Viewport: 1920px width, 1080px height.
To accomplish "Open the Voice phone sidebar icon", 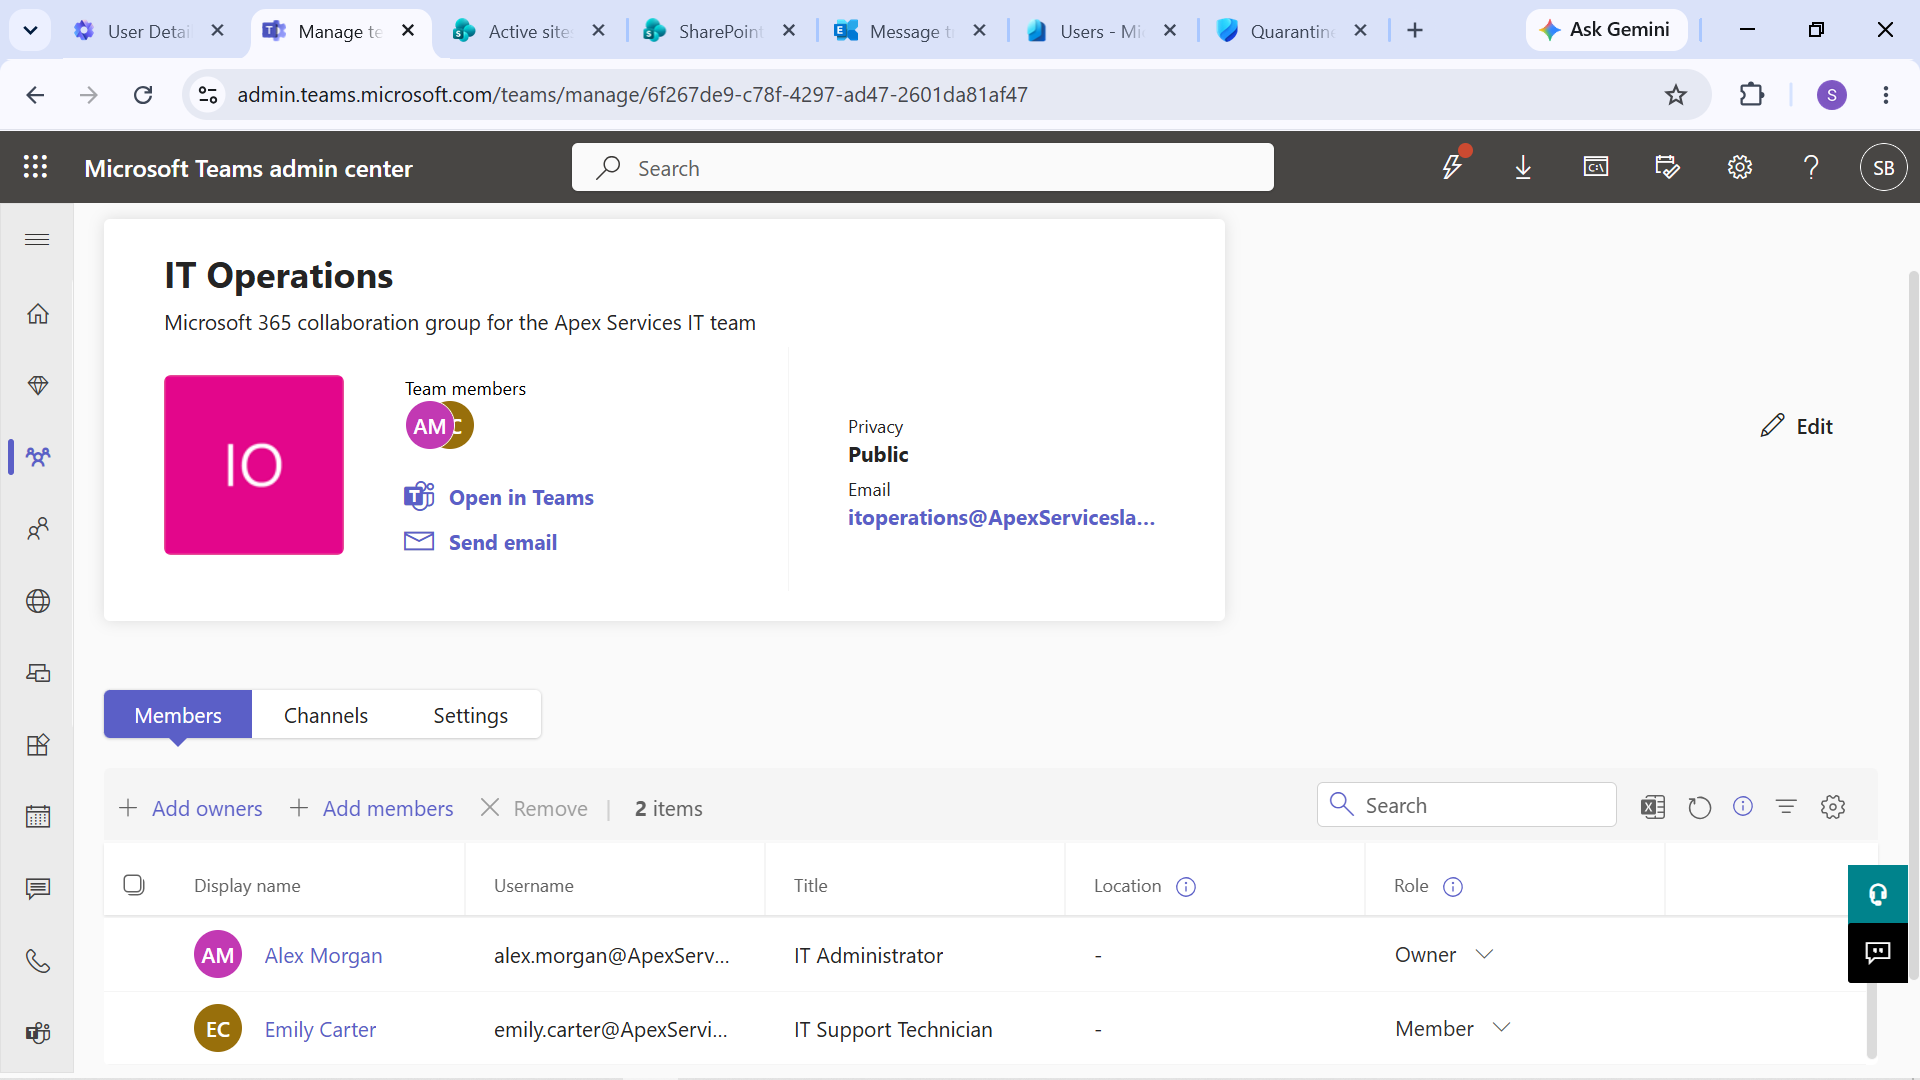I will coord(38,961).
